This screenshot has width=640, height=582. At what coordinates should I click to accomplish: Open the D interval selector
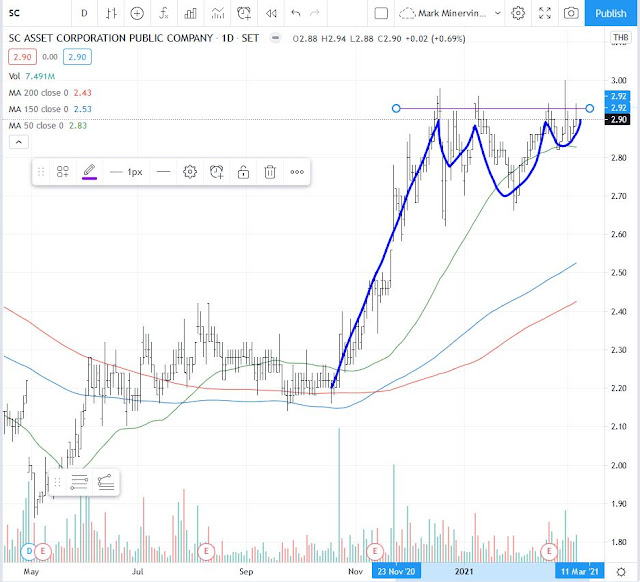point(84,13)
